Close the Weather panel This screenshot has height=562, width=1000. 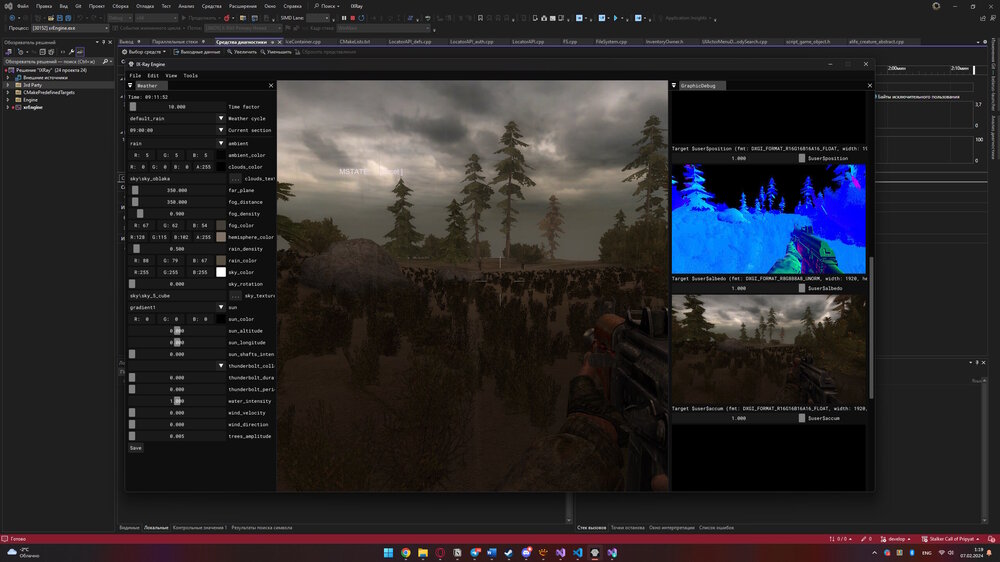pyautogui.click(x=271, y=85)
